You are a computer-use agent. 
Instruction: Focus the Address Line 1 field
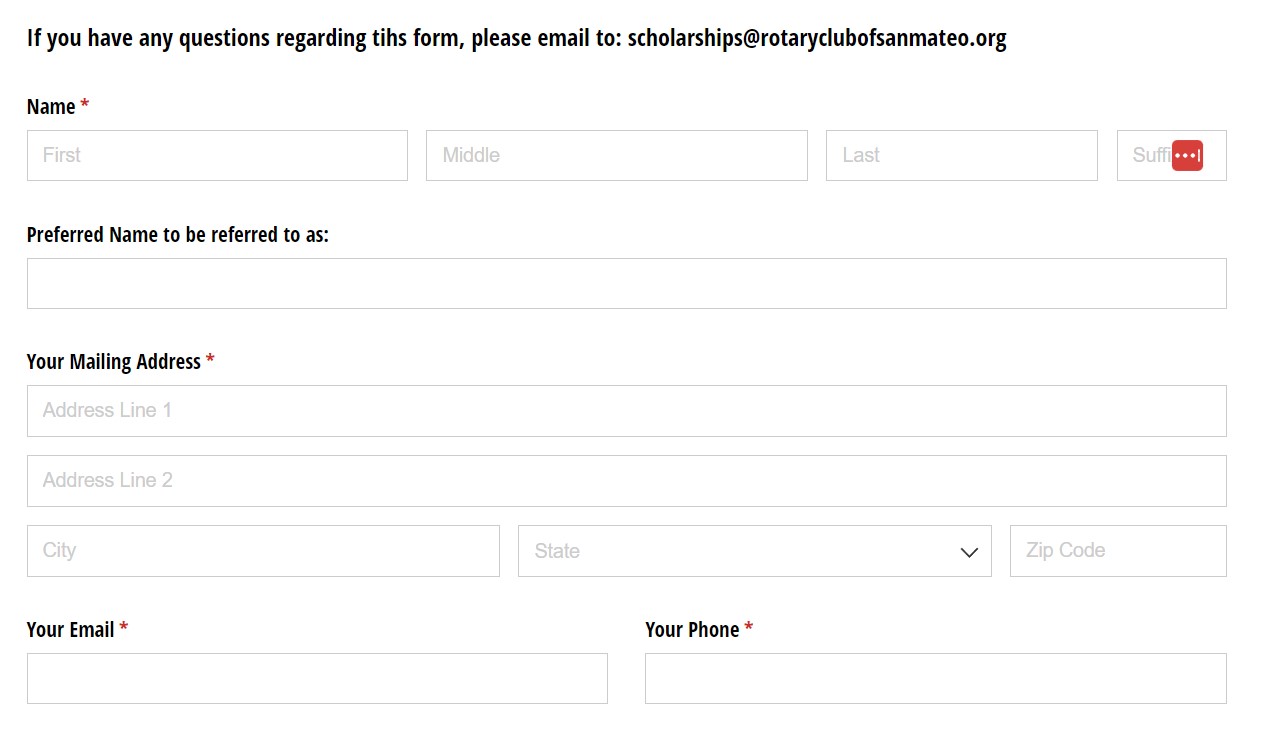click(626, 411)
